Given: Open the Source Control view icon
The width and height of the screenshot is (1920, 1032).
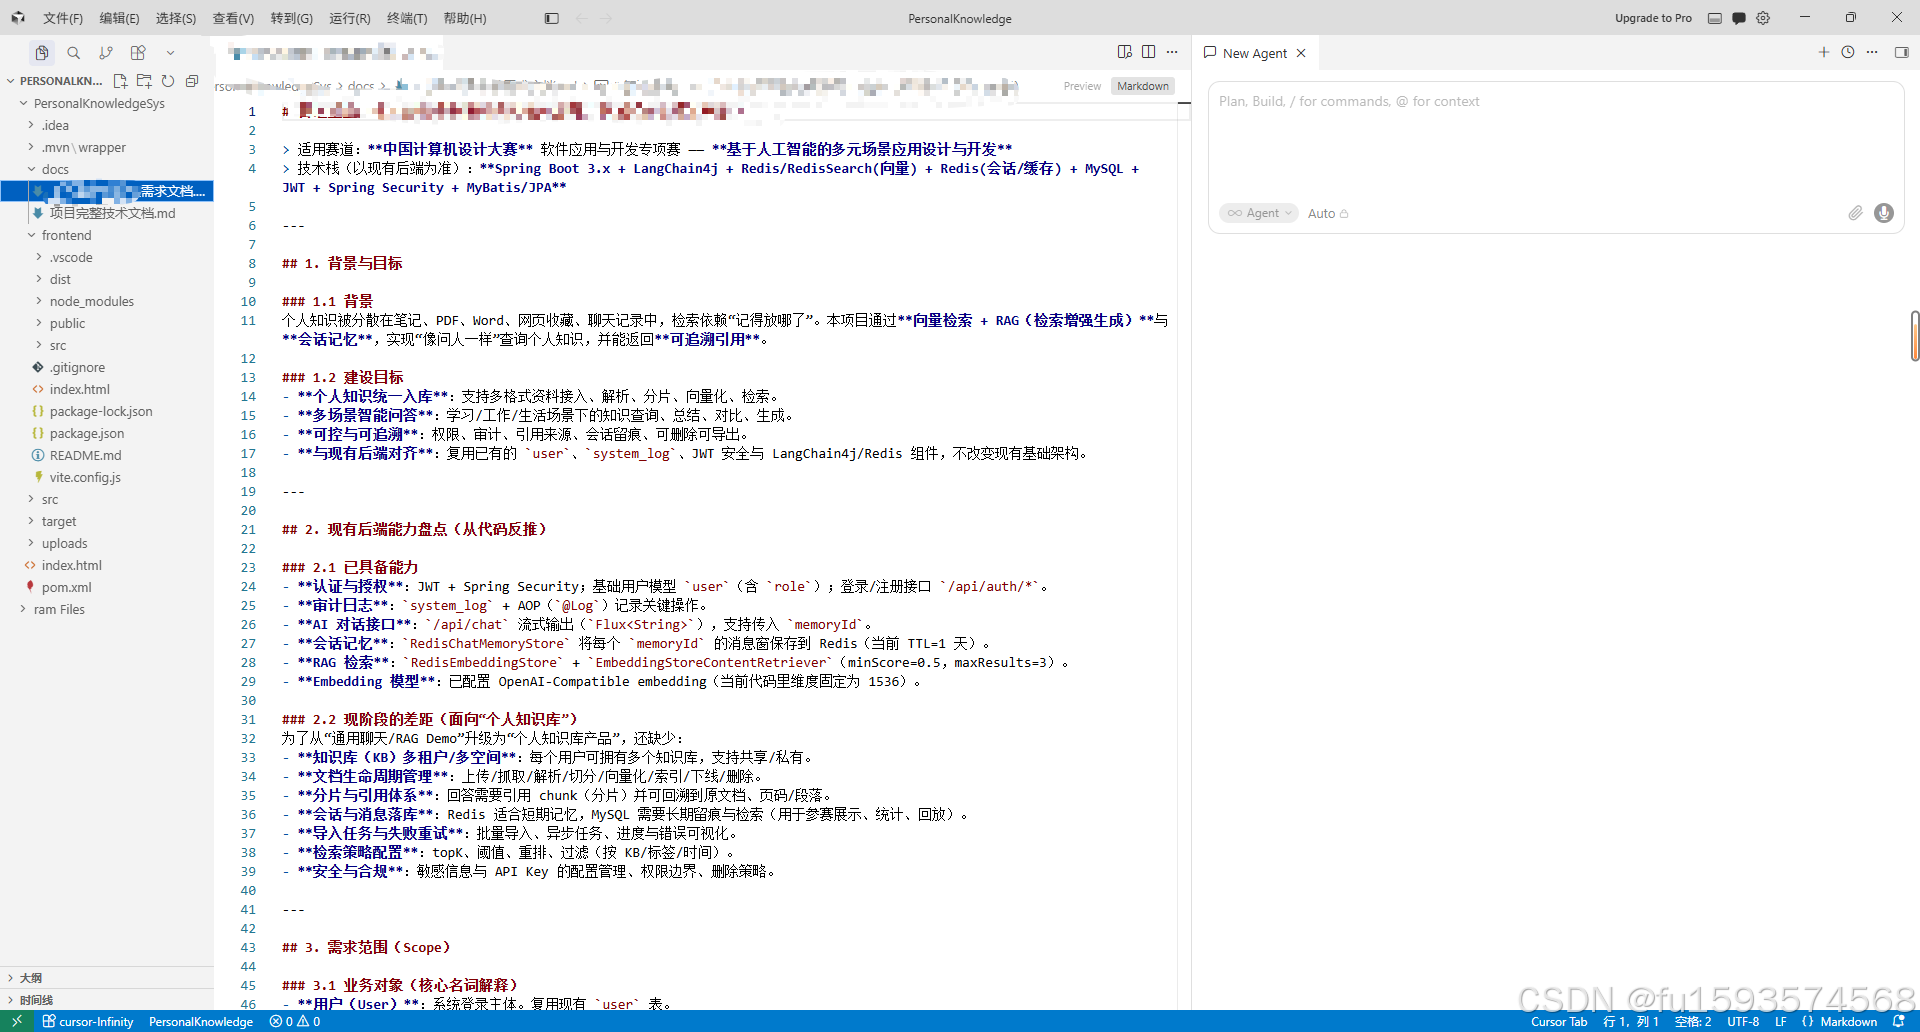Looking at the screenshot, I should tap(106, 53).
